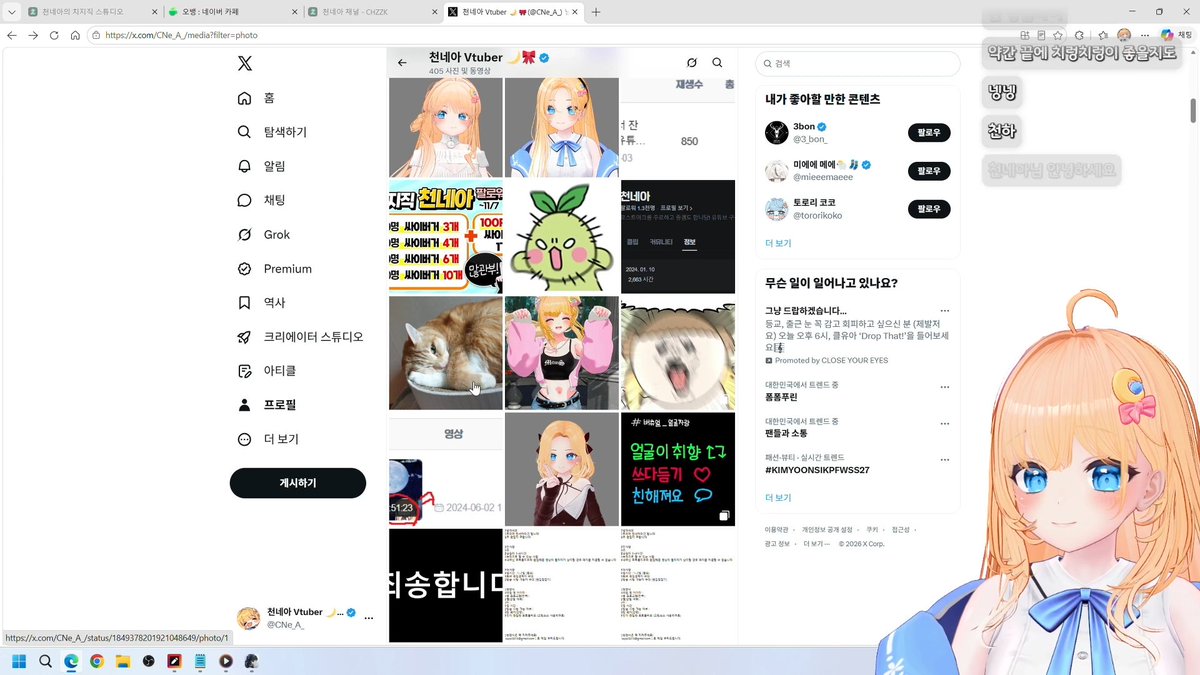Open options for 폼폼푸린 trend
Screen dimensions: 1200x675
pos(945,385)
